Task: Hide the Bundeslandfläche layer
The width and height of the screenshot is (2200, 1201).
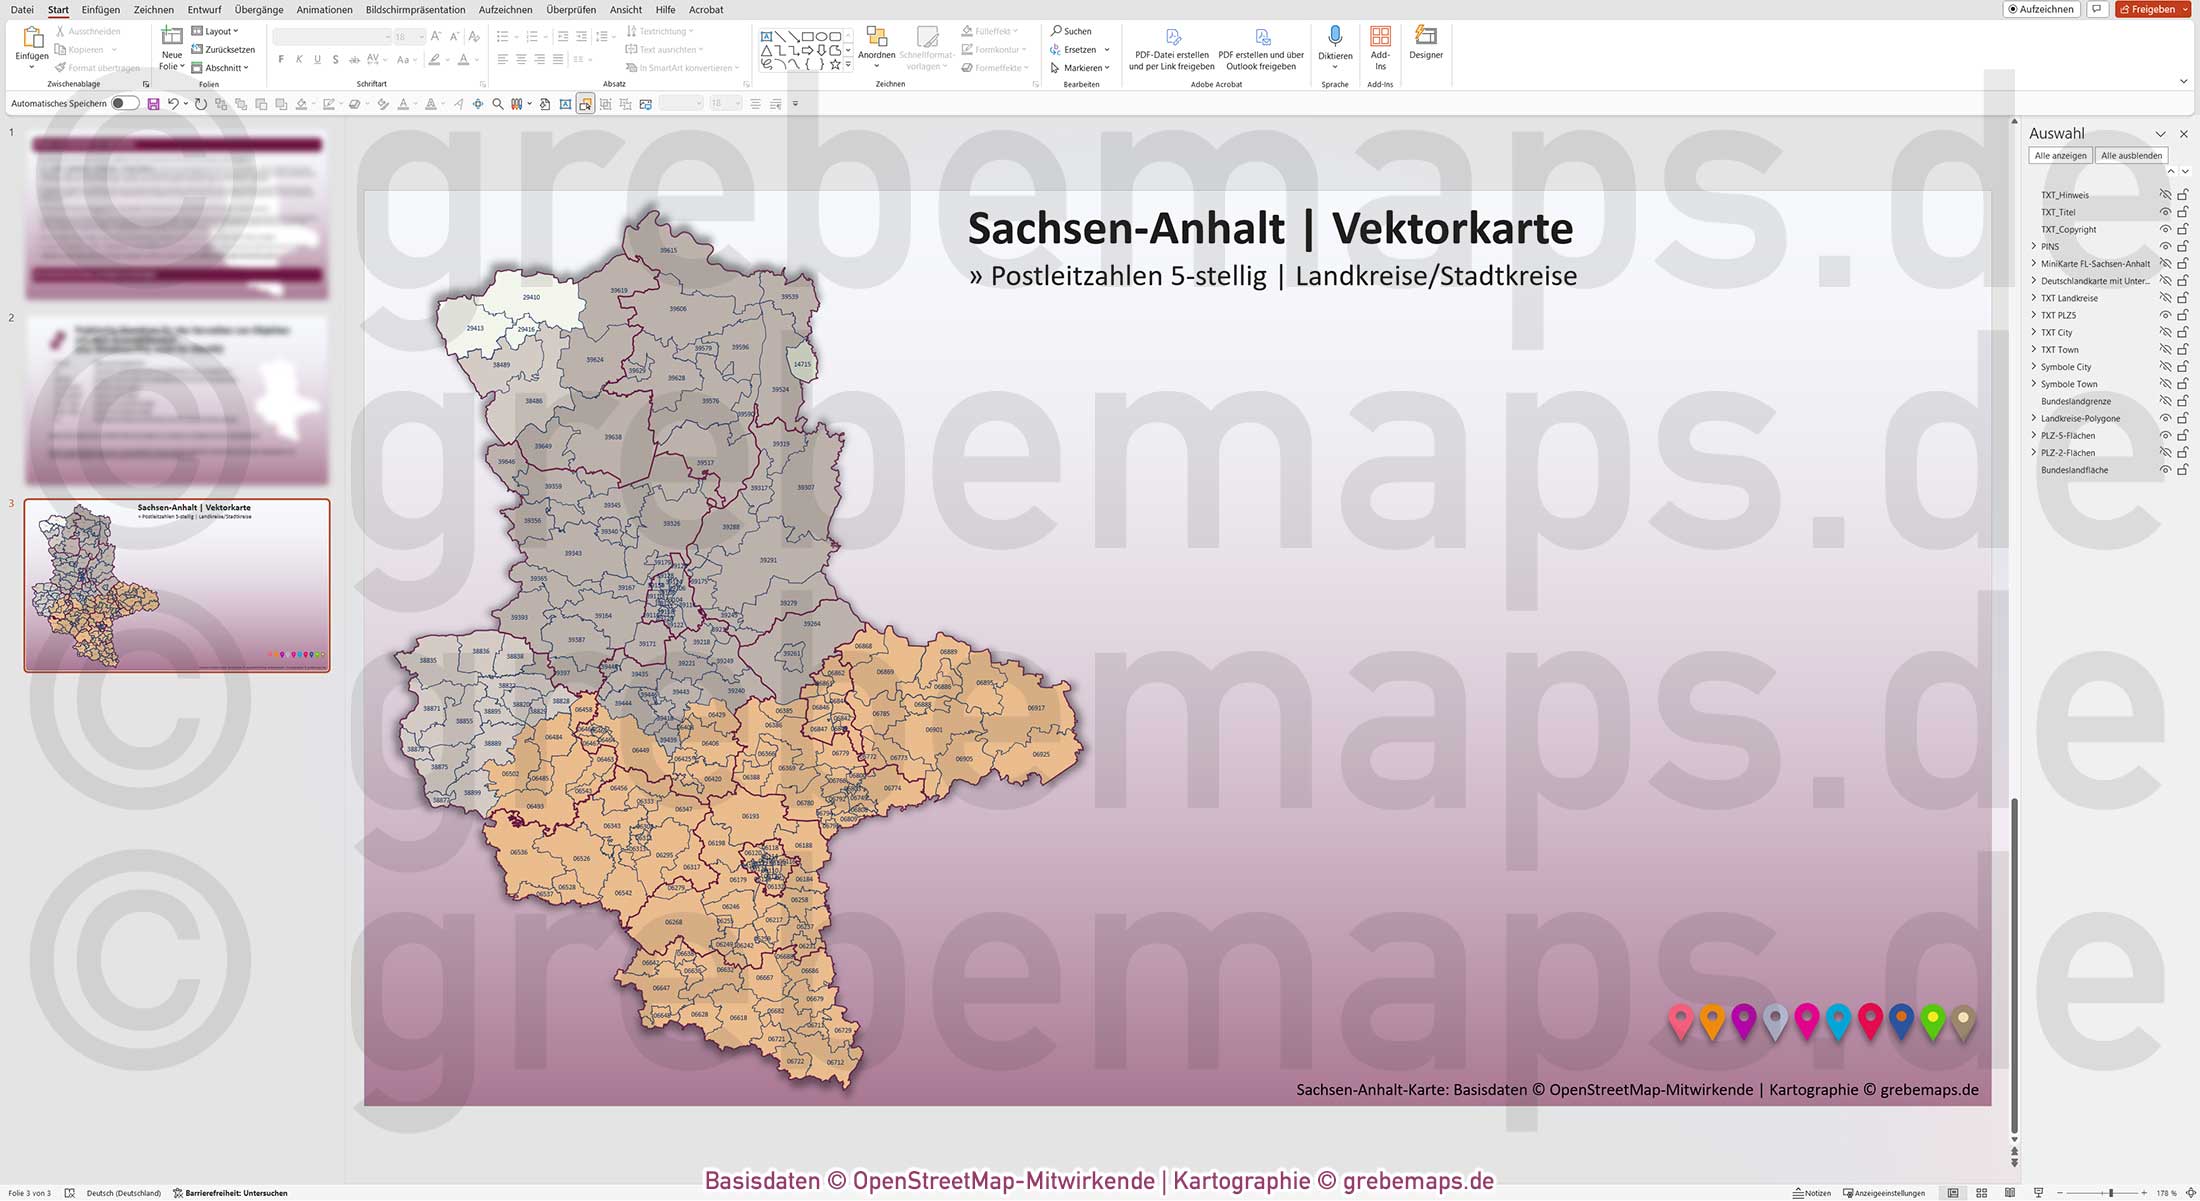Action: point(2166,470)
